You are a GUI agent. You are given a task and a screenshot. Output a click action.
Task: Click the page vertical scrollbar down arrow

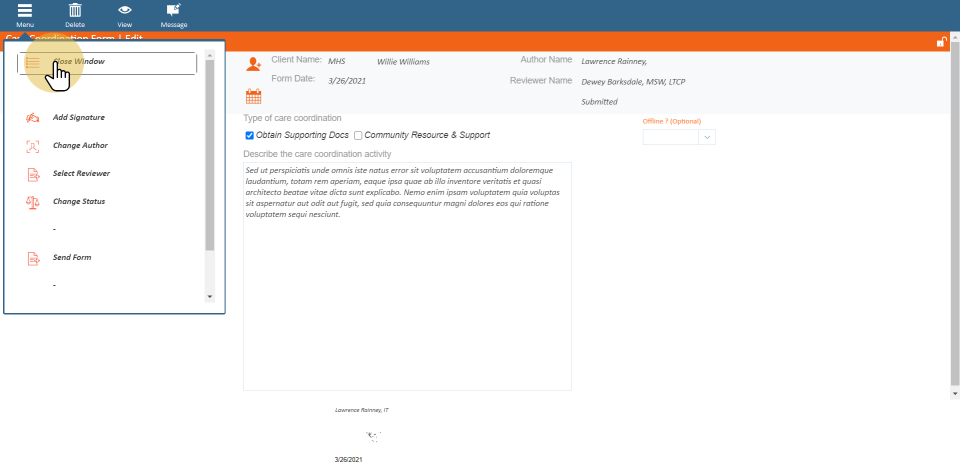point(954,394)
